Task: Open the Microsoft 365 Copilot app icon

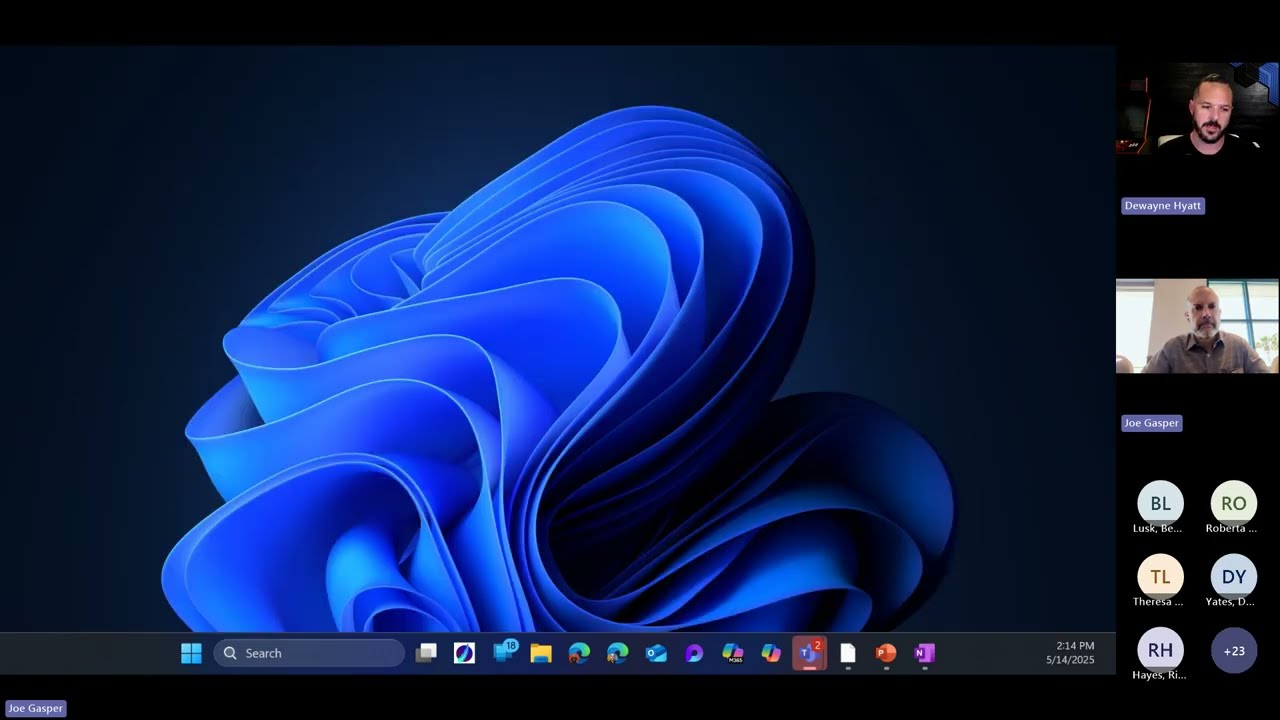Action: click(x=733, y=653)
